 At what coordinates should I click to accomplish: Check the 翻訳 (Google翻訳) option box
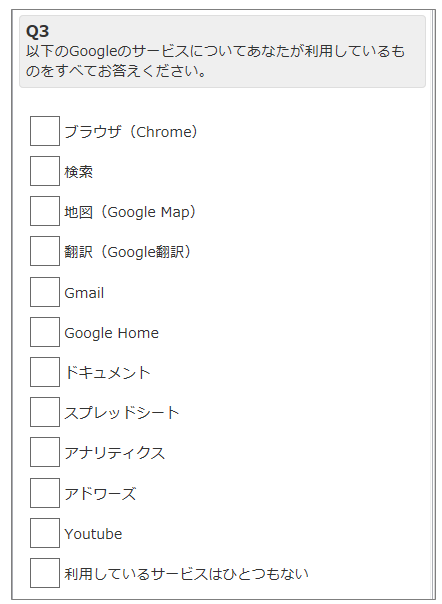[x=45, y=251]
